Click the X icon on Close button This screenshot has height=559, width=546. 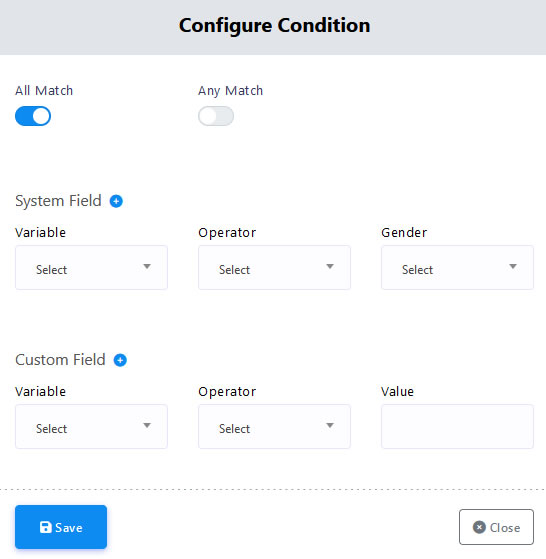tap(479, 527)
